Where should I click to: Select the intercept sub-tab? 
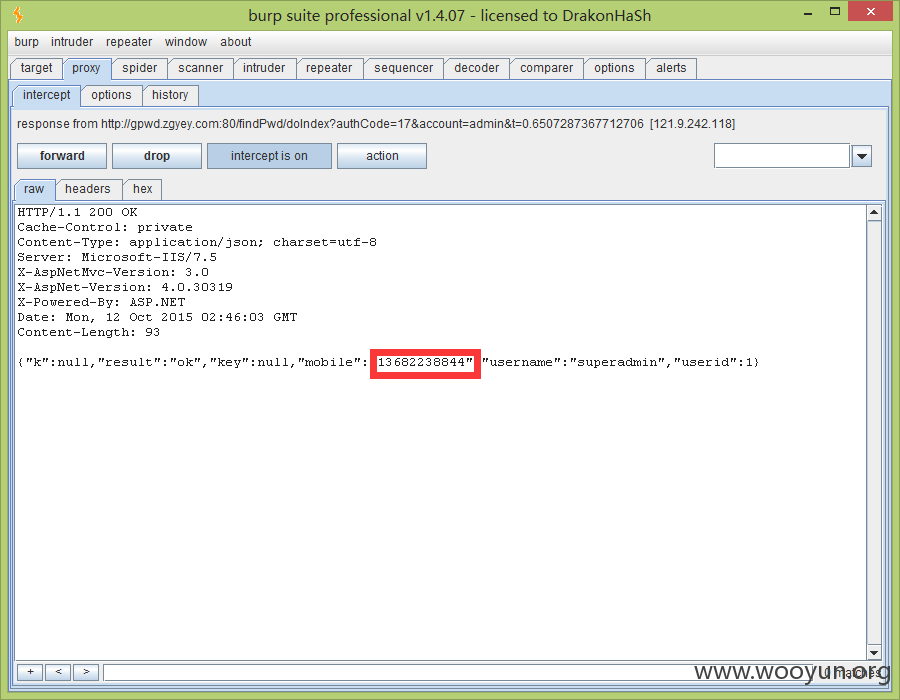[46, 95]
